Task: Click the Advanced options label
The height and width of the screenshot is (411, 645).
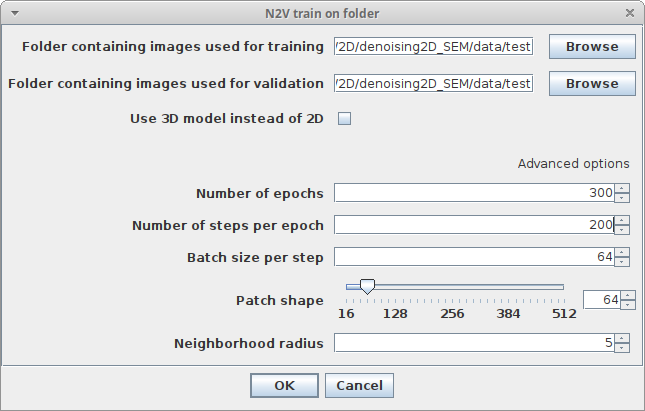Action: [x=573, y=164]
